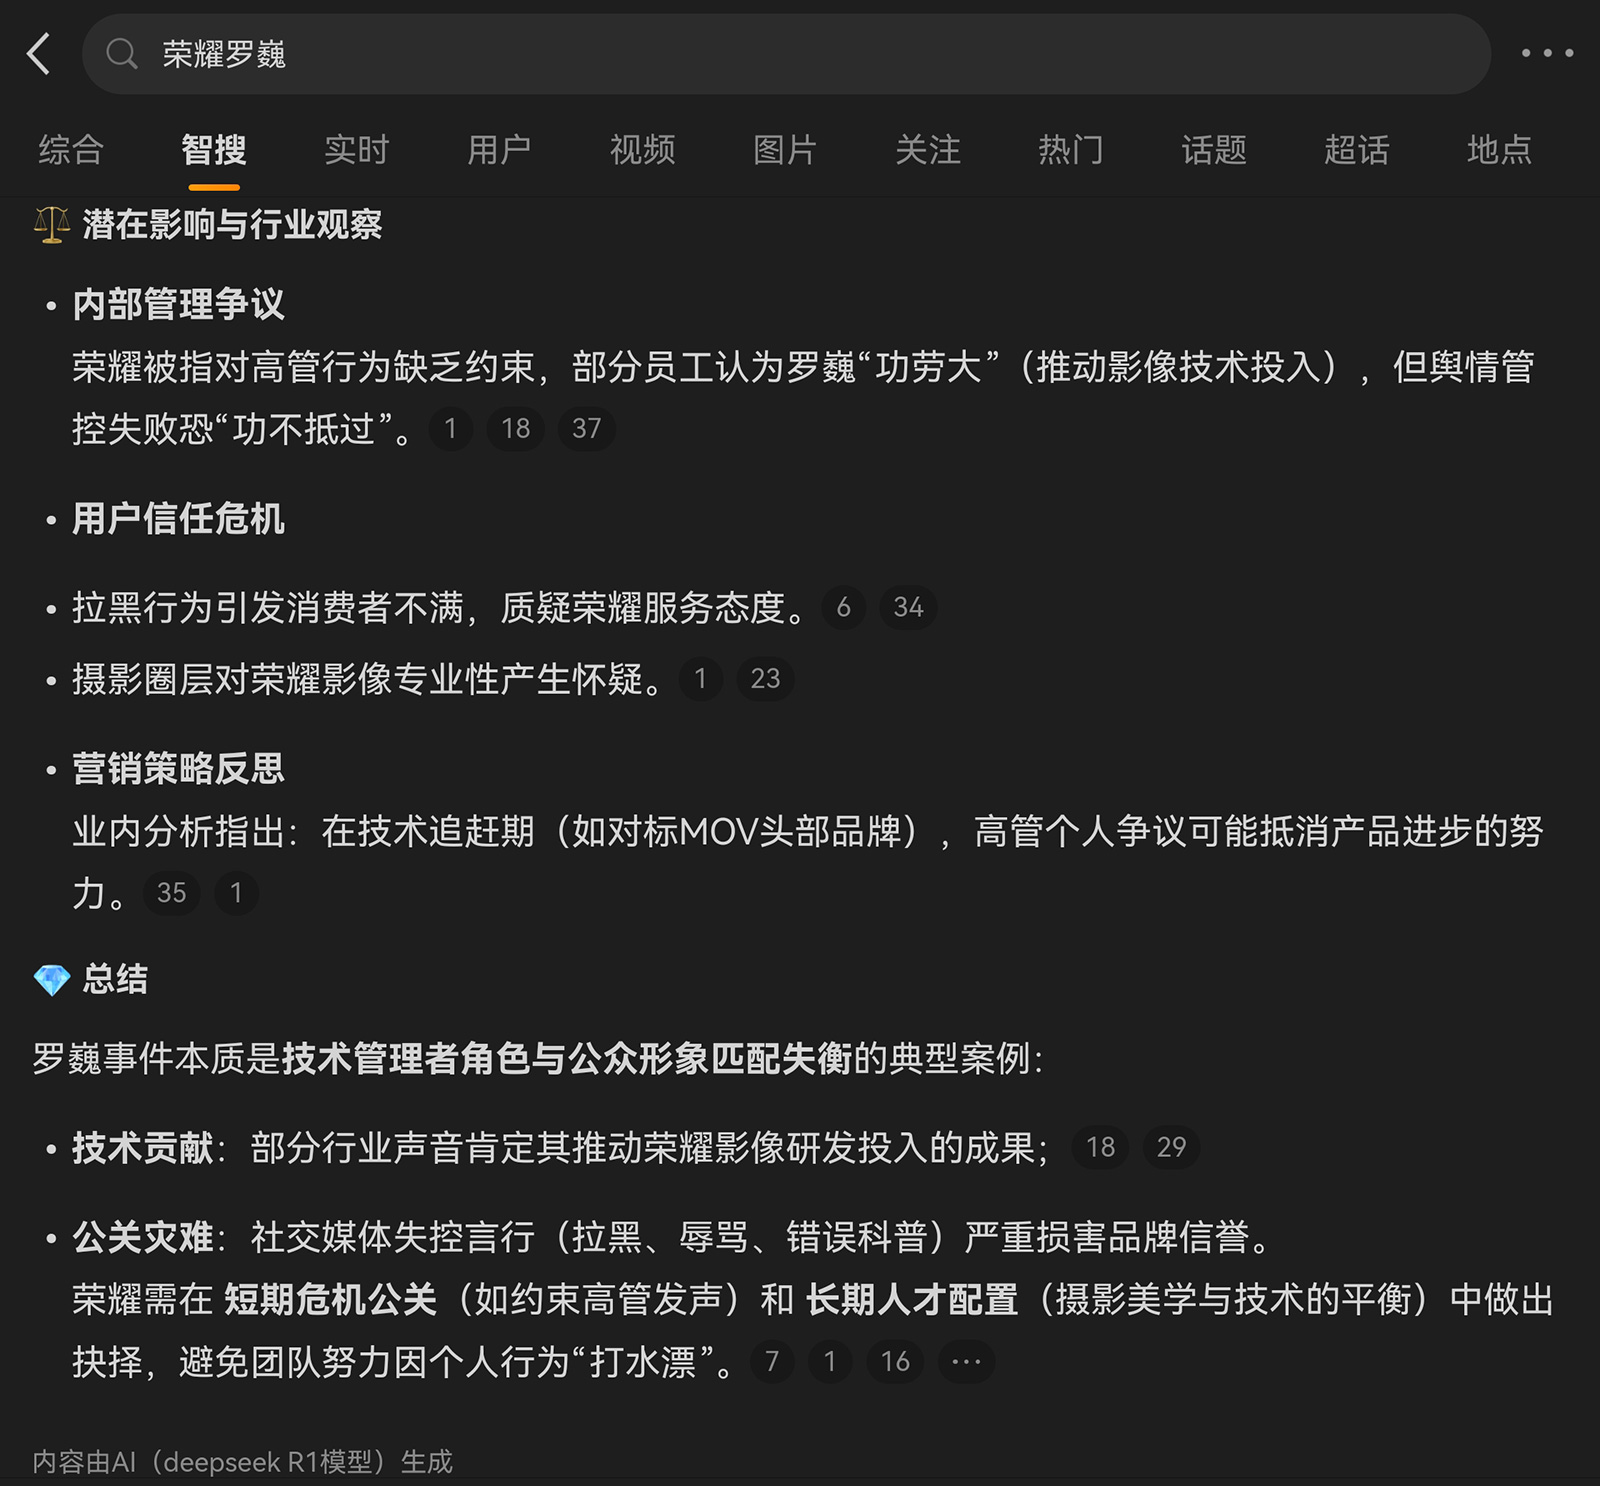Open citation badge 16 in the summary
The image size is (1600, 1486).
(895, 1362)
